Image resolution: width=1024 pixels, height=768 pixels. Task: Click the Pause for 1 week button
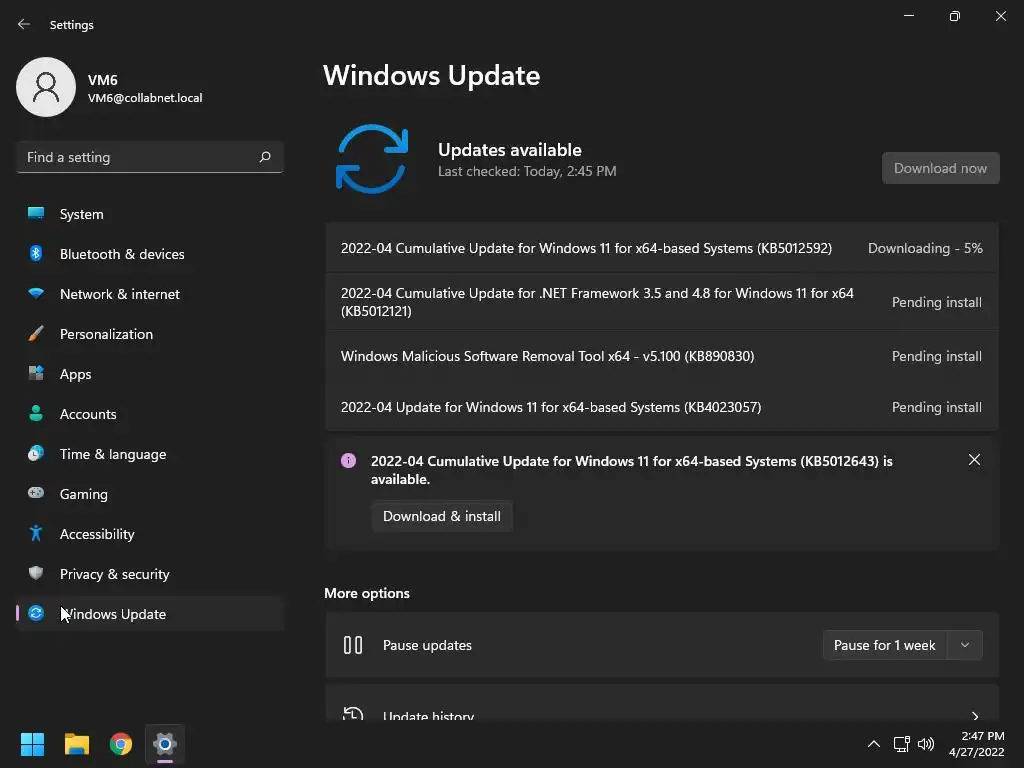pos(885,645)
